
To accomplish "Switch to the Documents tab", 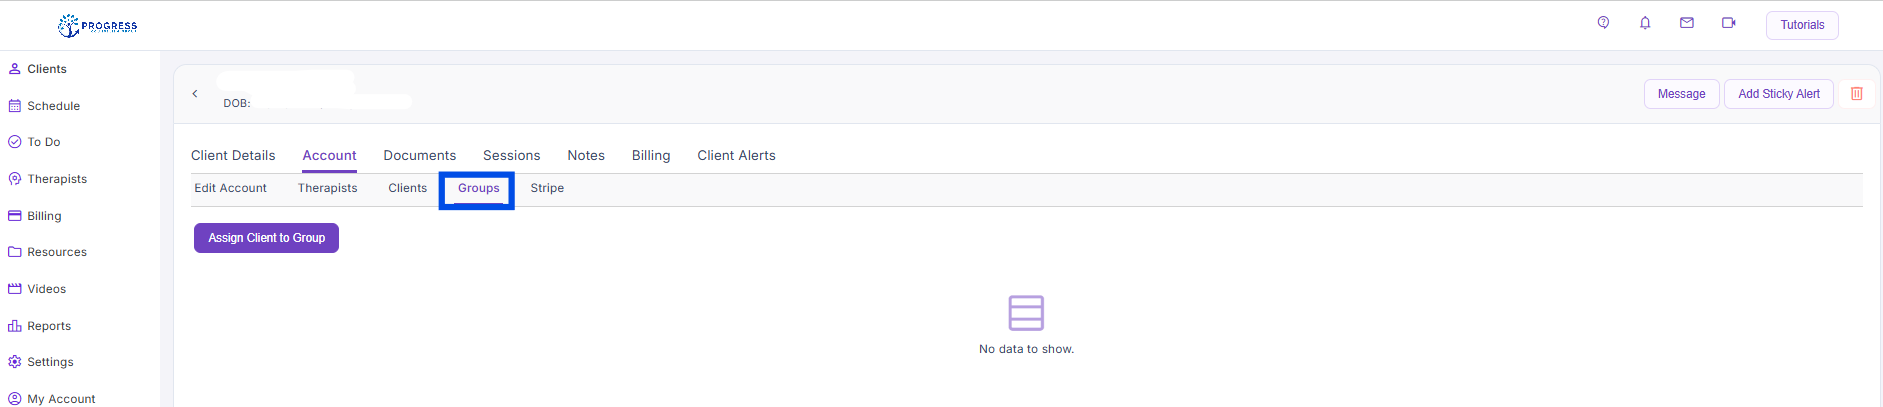I will (x=419, y=156).
